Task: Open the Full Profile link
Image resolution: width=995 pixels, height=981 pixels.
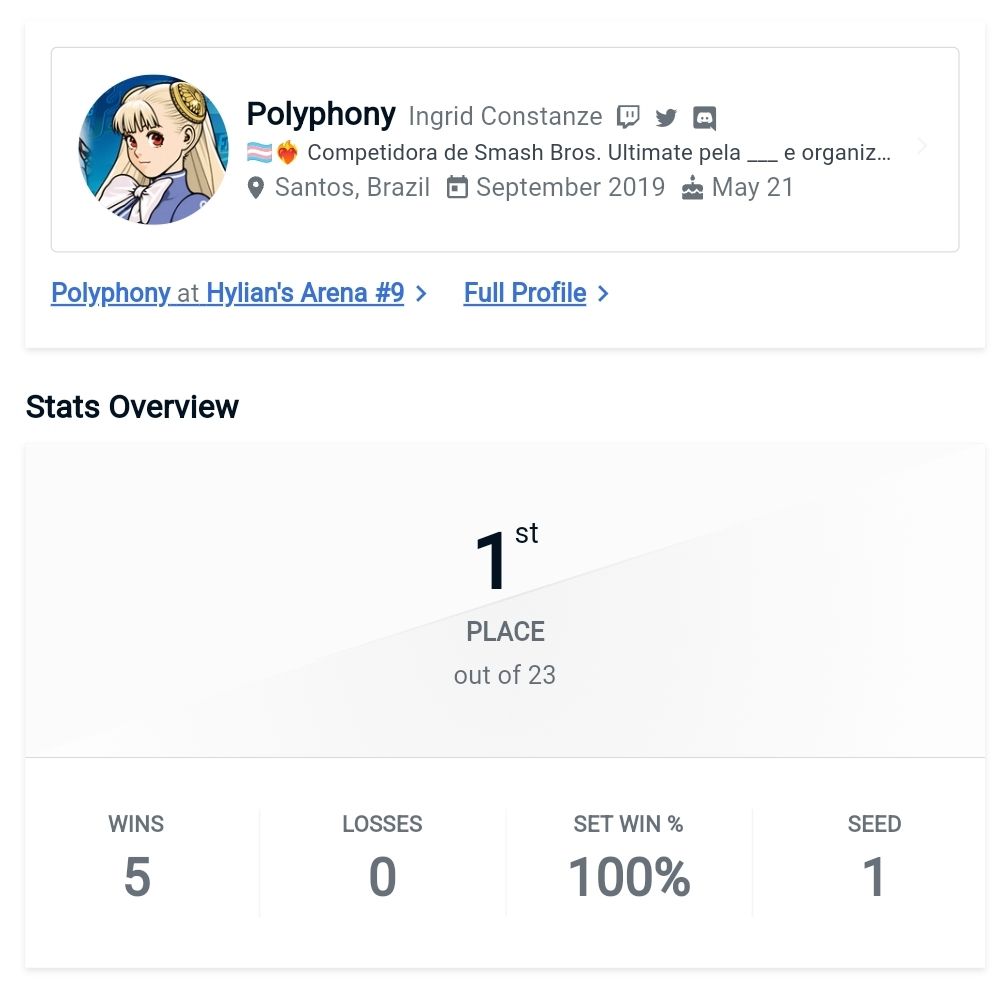Action: click(525, 293)
